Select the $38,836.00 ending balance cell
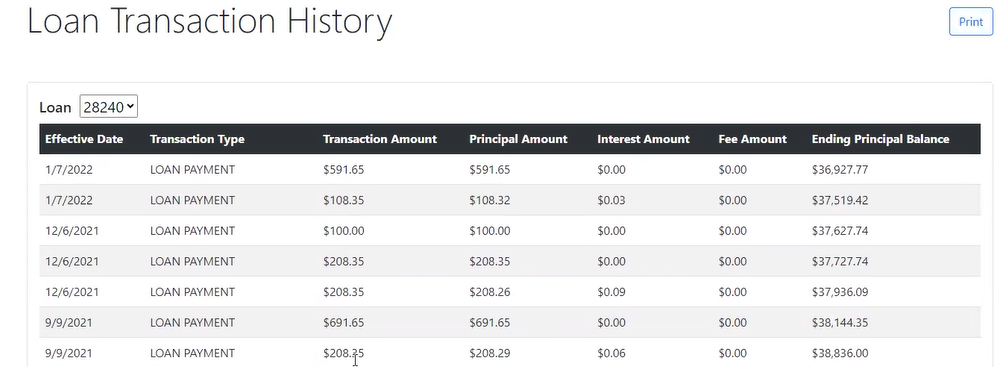 click(840, 353)
